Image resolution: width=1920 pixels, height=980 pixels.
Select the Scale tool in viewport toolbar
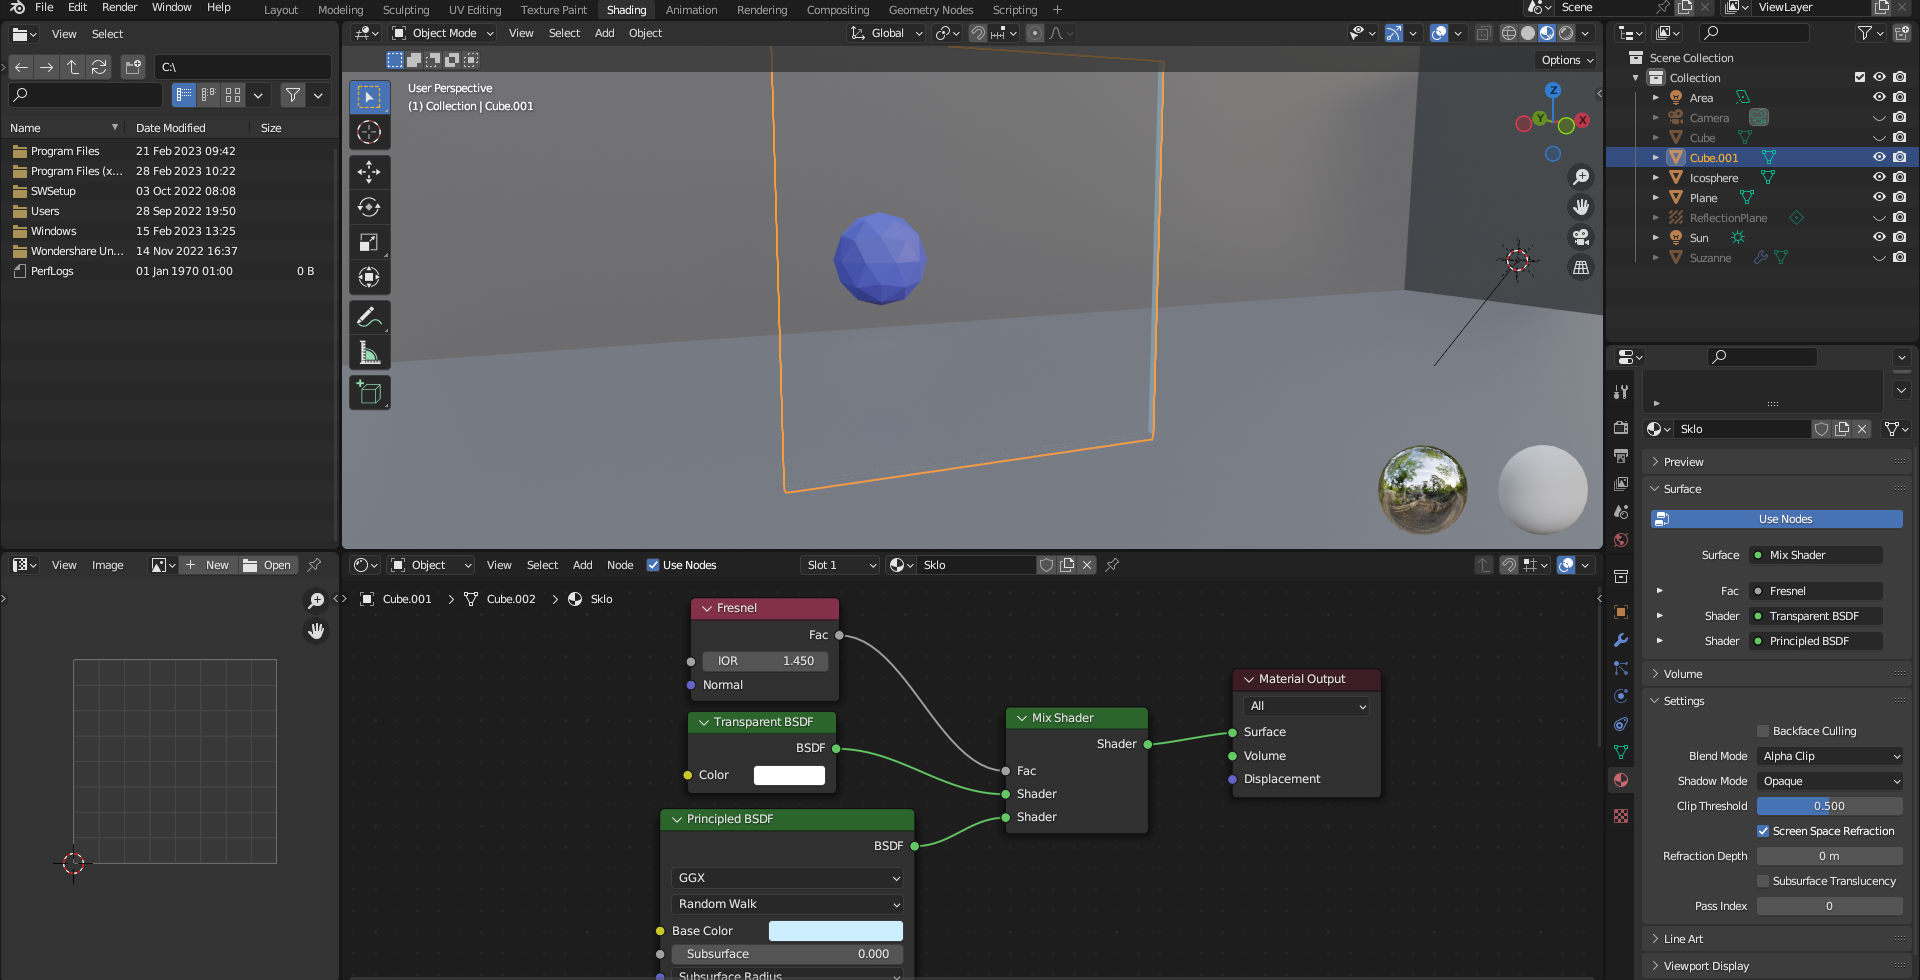(x=369, y=242)
